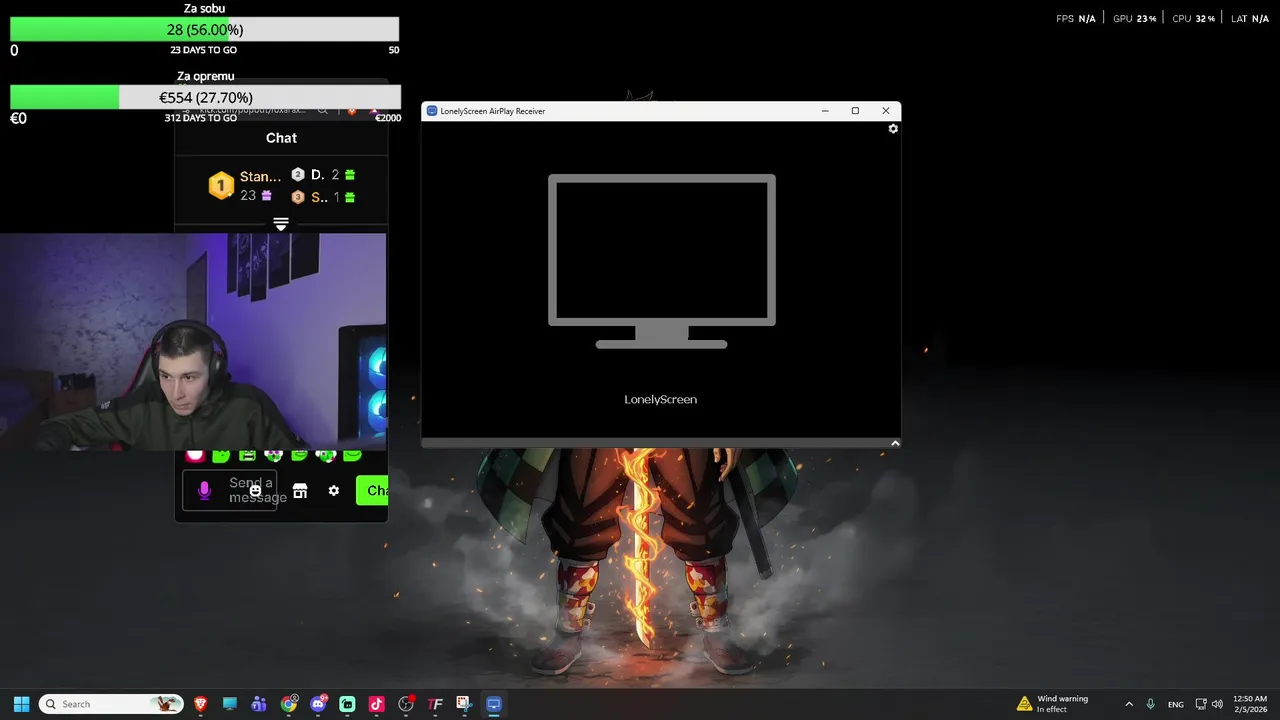
Task: Click the purple microphone icon in chat
Action: pyautogui.click(x=204, y=491)
